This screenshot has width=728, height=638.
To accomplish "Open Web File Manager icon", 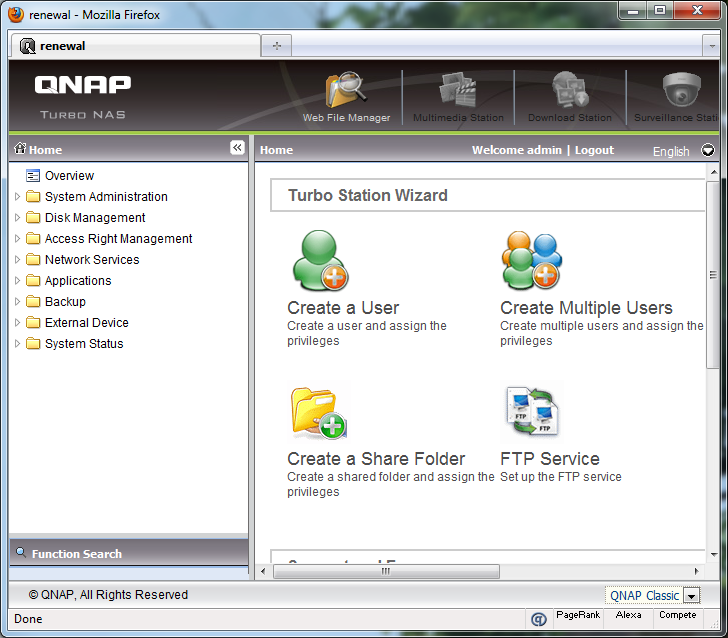I will [346, 92].
